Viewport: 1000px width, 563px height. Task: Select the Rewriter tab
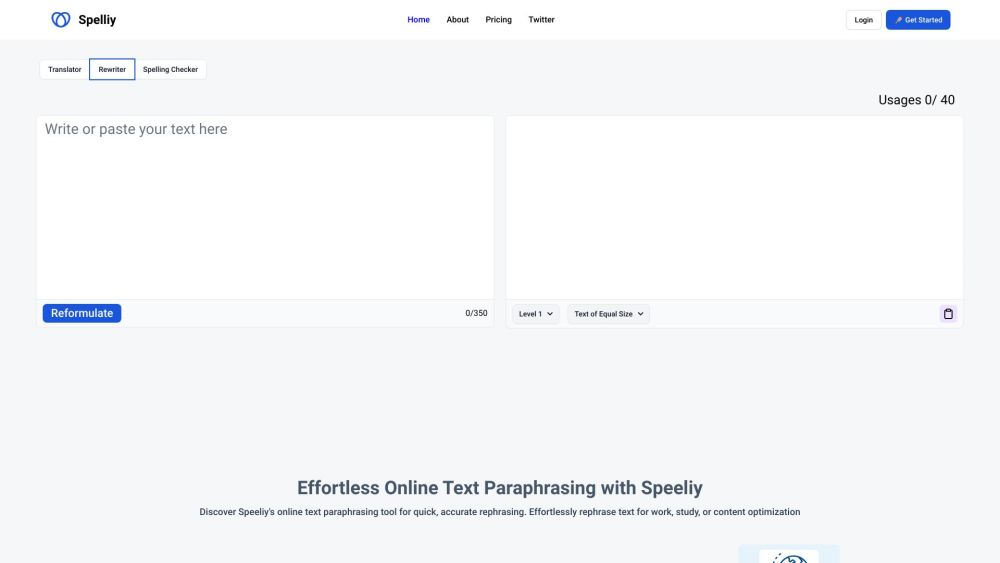coord(112,70)
